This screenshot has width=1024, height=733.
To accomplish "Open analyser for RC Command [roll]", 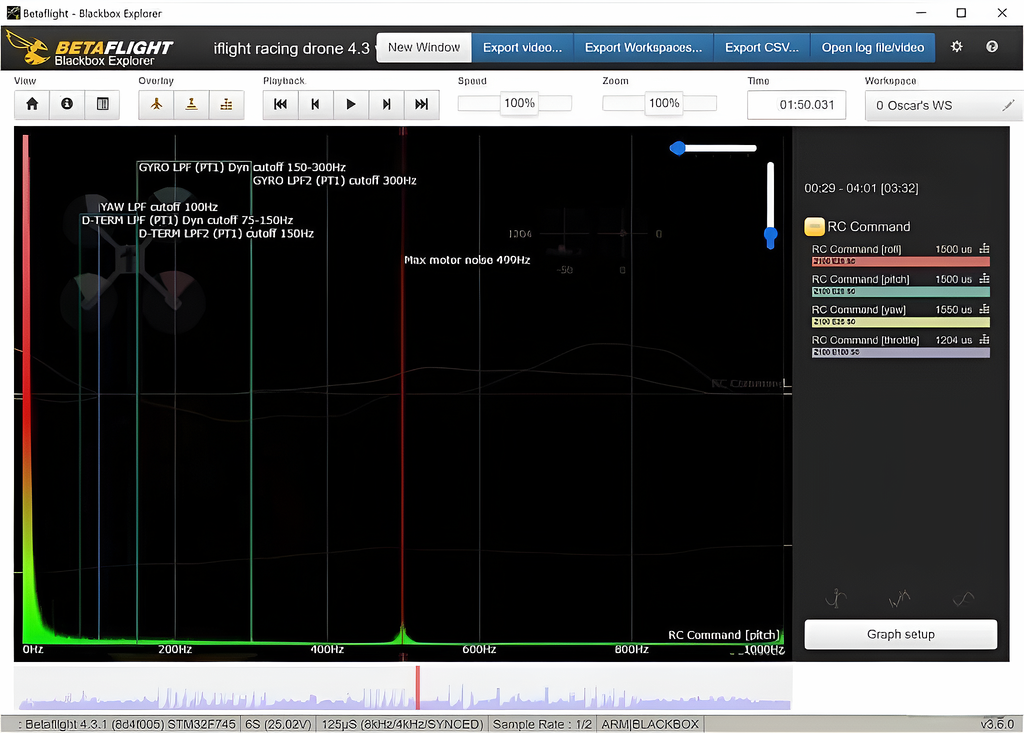I will [x=984, y=249].
